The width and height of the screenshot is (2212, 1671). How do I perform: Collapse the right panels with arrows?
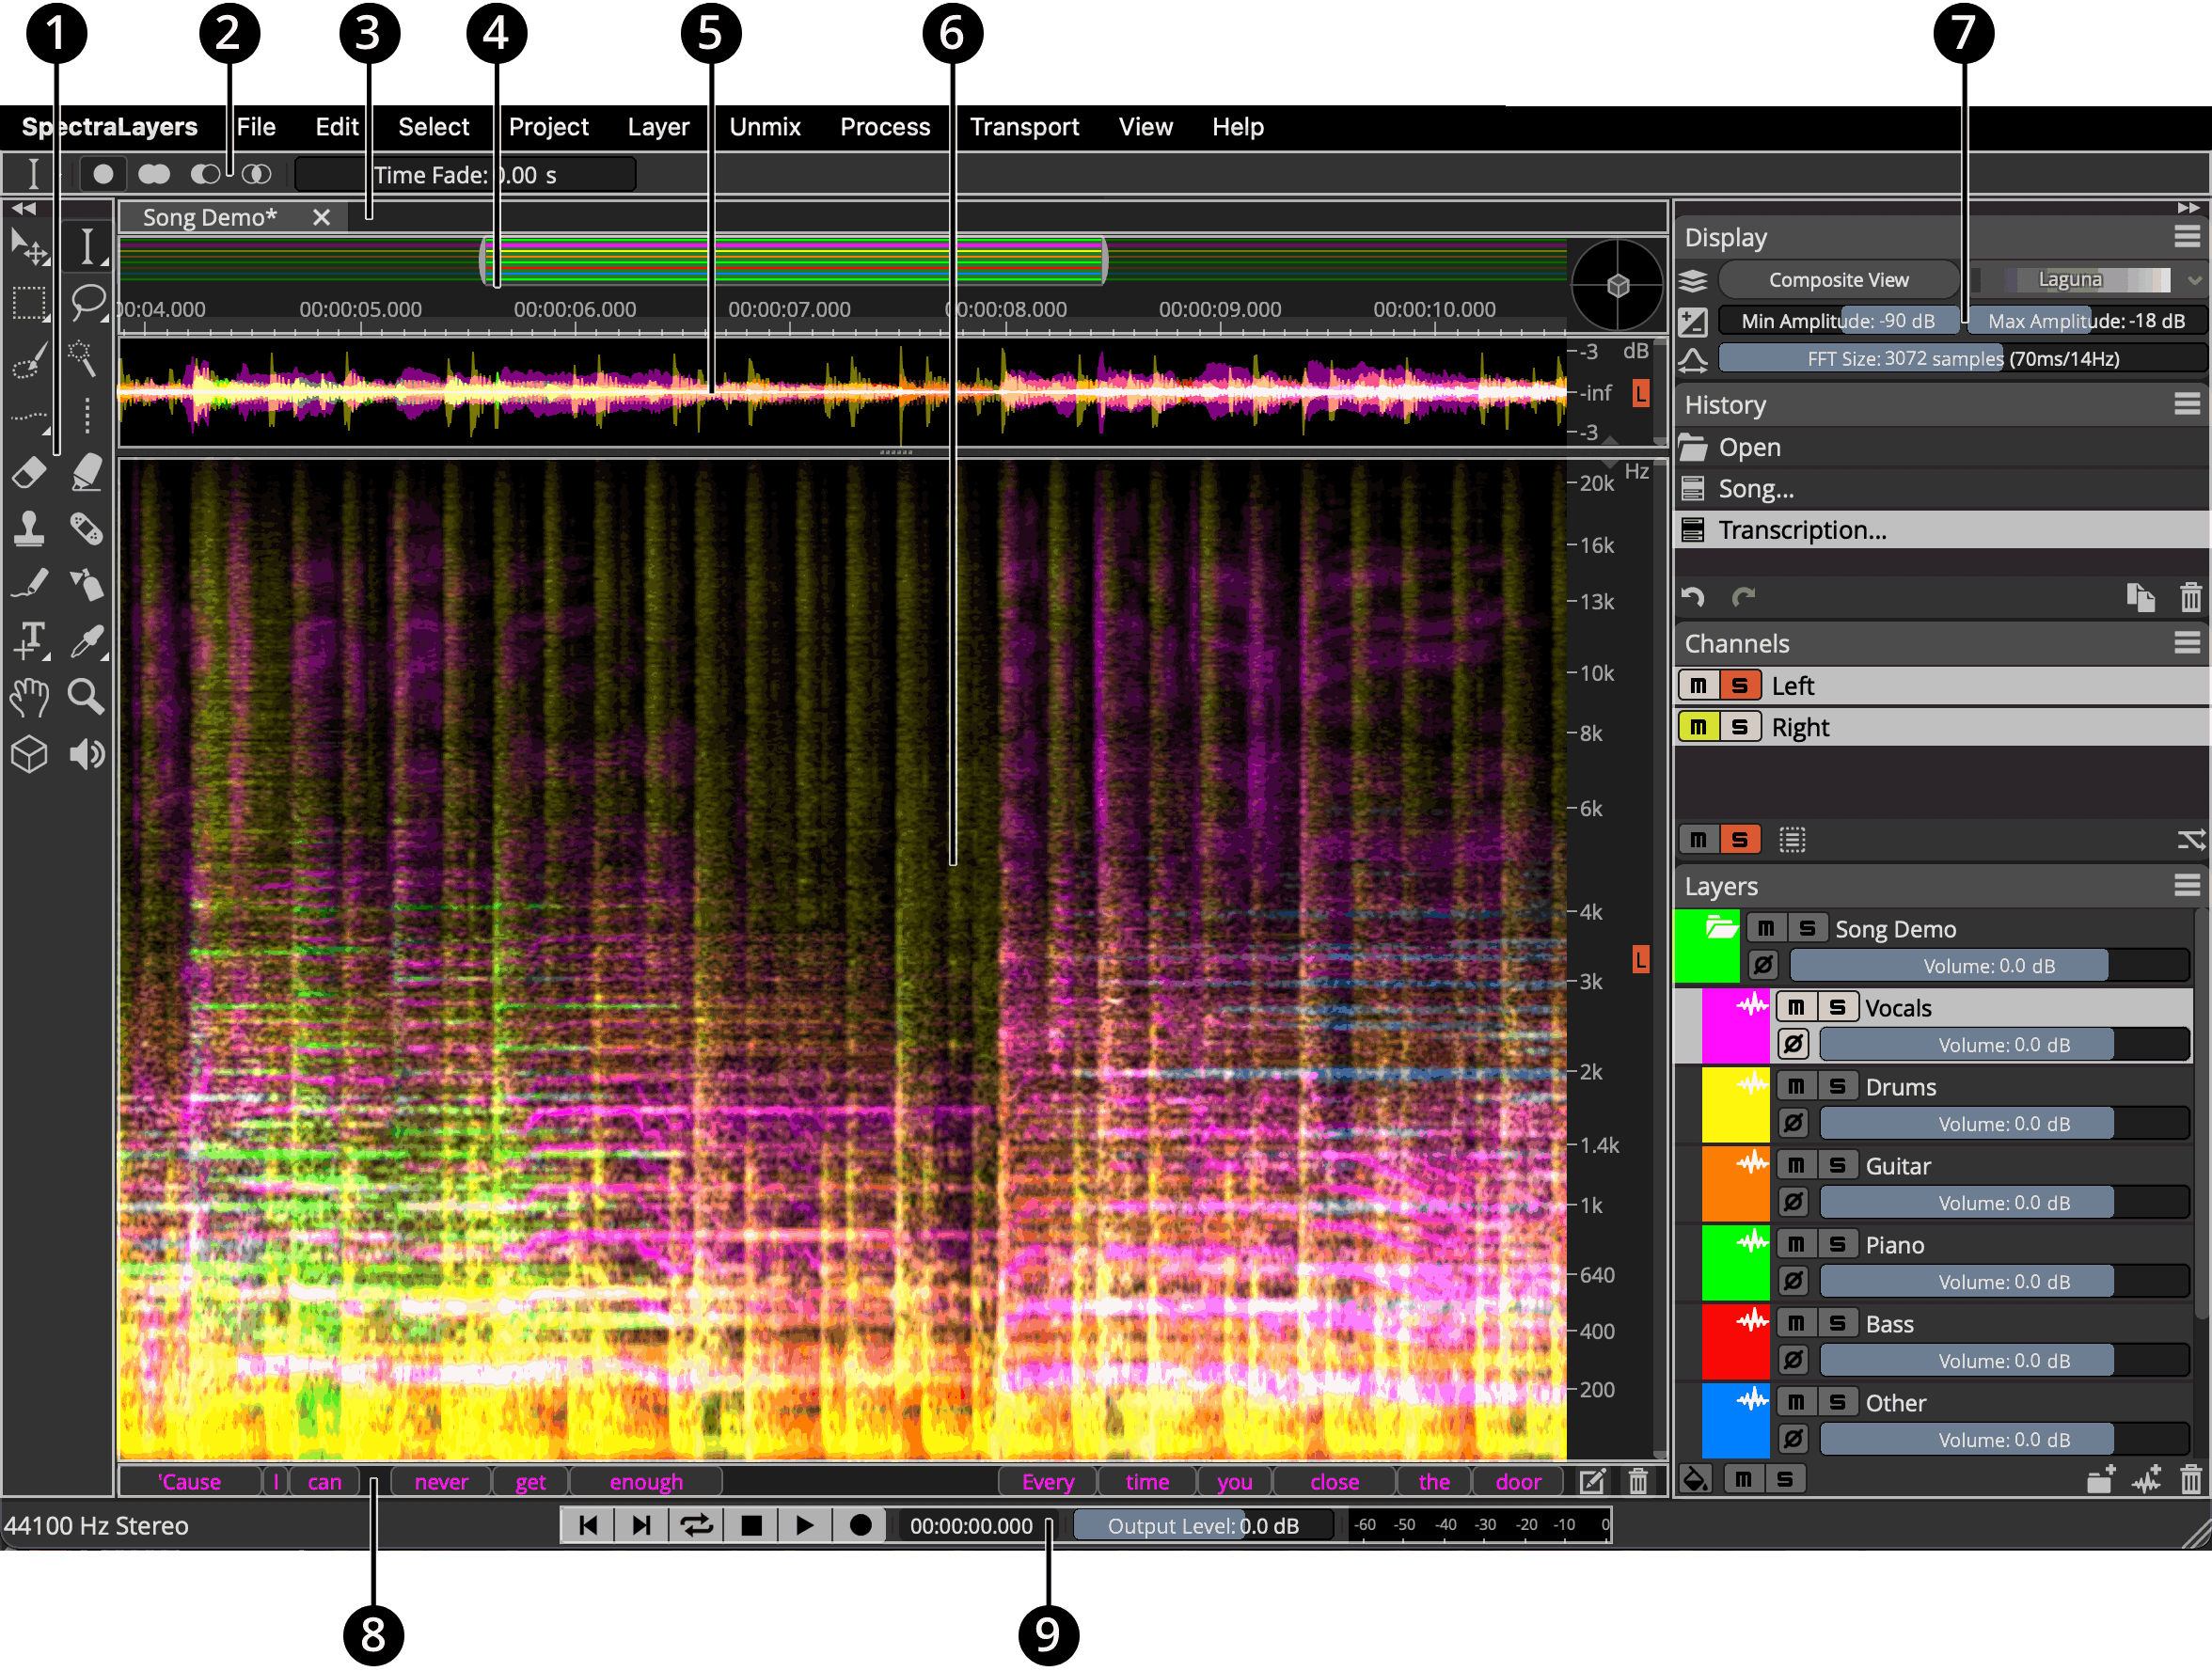pos(2188,208)
